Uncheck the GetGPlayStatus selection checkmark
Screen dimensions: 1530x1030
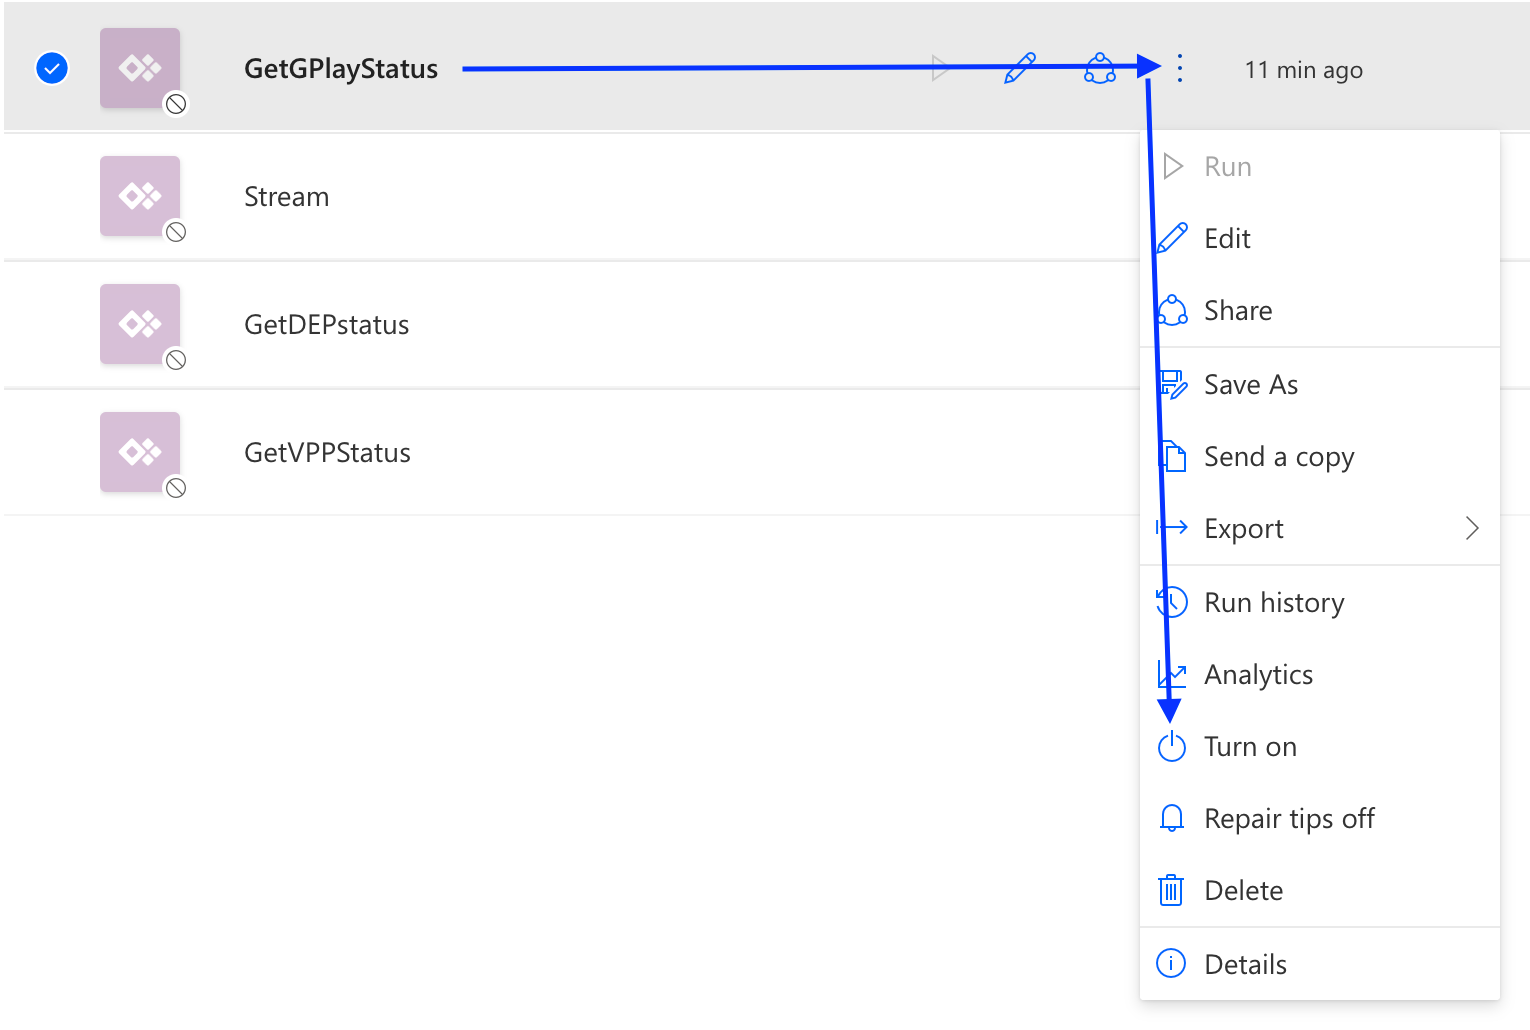[52, 69]
